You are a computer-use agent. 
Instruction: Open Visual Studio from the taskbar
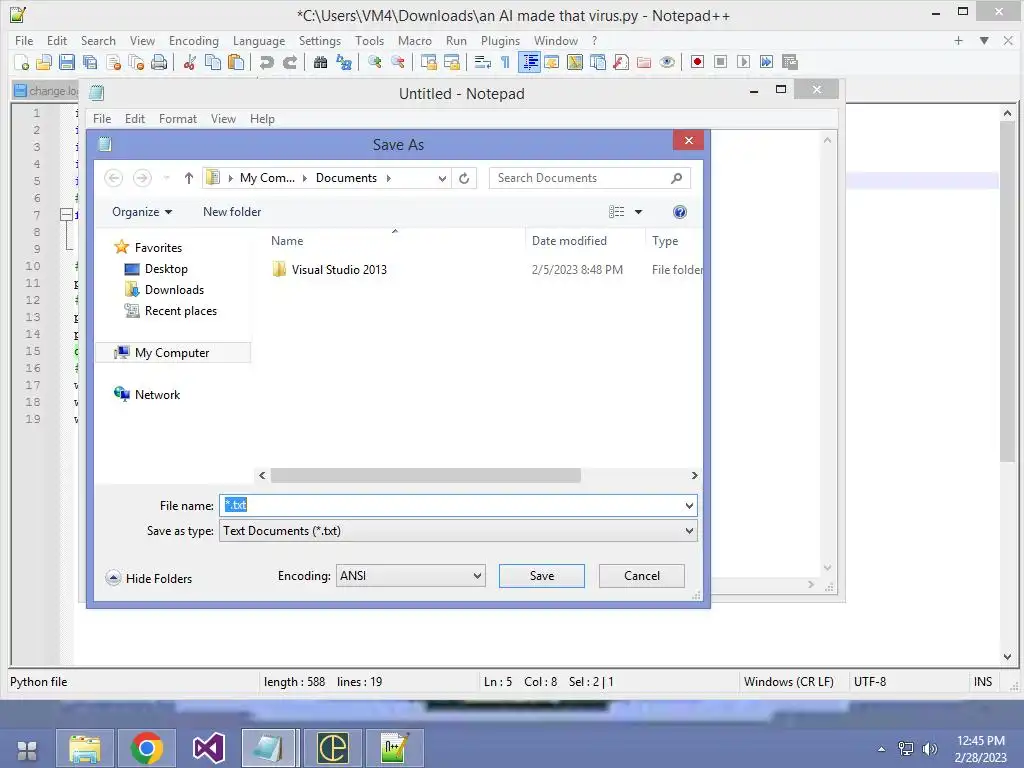coord(208,748)
